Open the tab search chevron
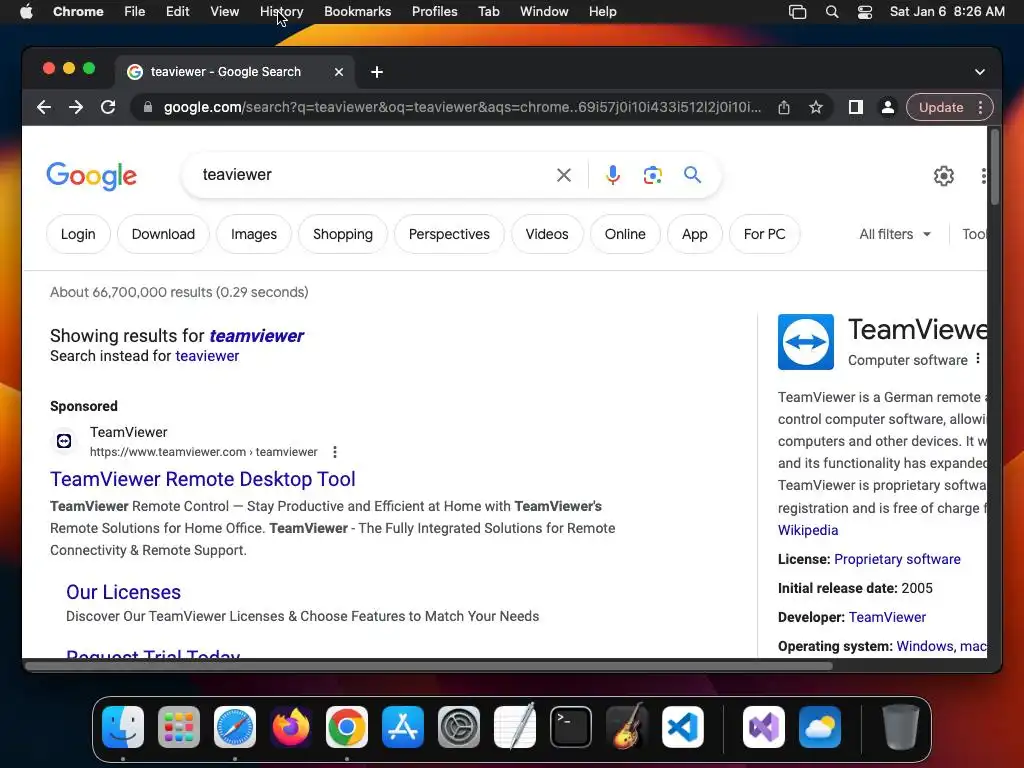The image size is (1024, 768). click(x=980, y=72)
